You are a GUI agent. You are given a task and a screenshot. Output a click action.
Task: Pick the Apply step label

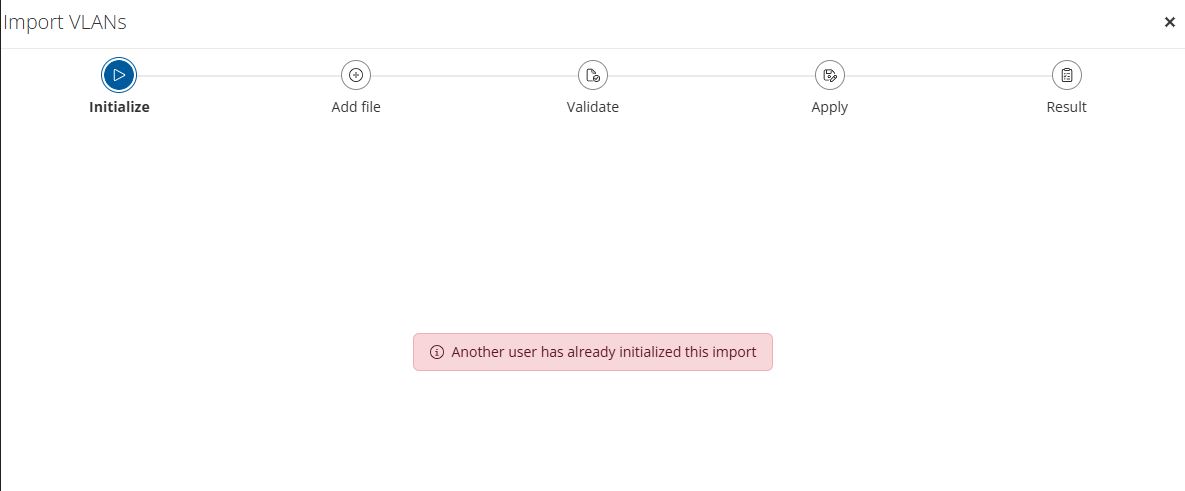[x=830, y=107]
